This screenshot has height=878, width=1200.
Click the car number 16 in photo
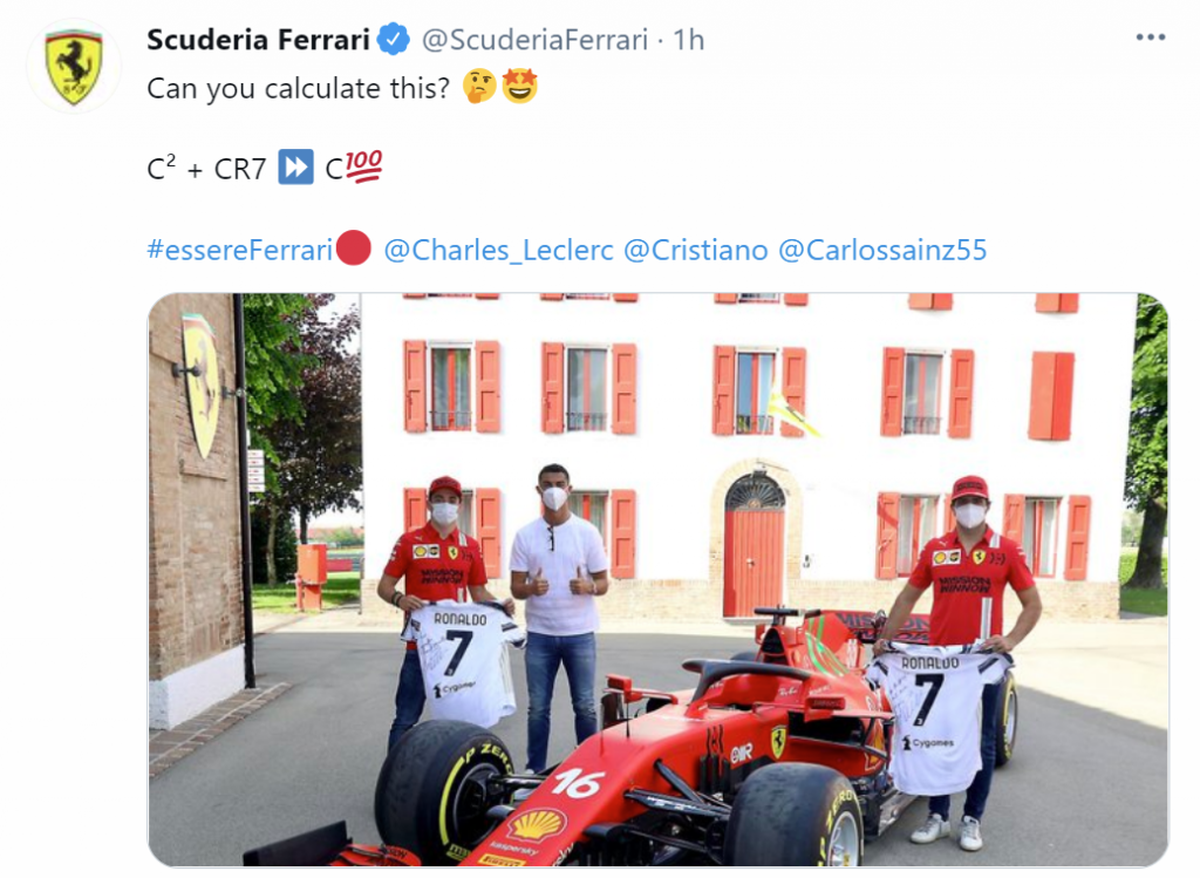tap(578, 782)
